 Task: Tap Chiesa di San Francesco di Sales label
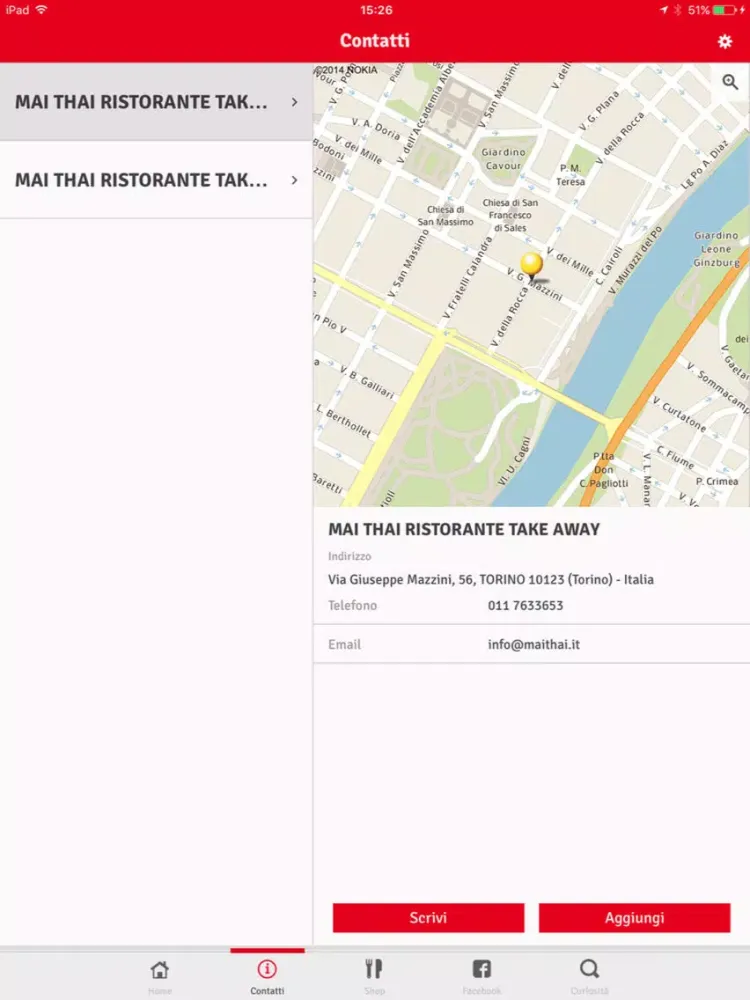[x=510, y=215]
